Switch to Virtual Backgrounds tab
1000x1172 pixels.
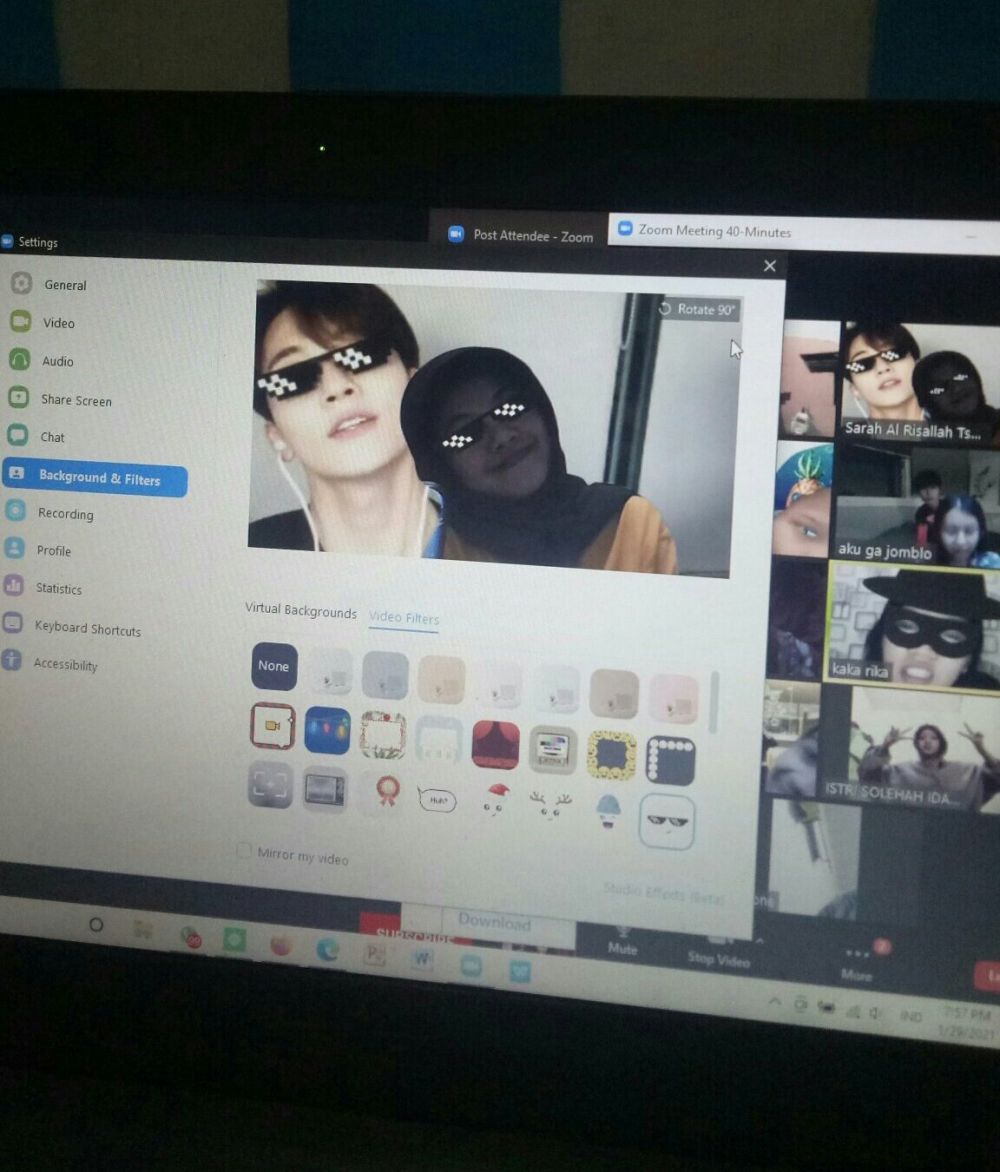click(x=300, y=612)
